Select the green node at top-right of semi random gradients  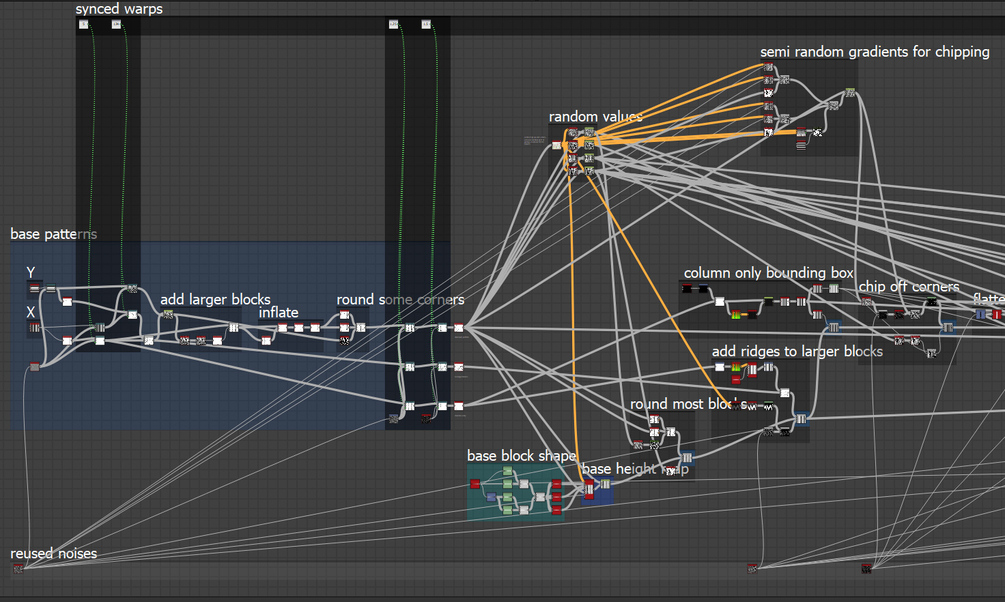point(850,93)
